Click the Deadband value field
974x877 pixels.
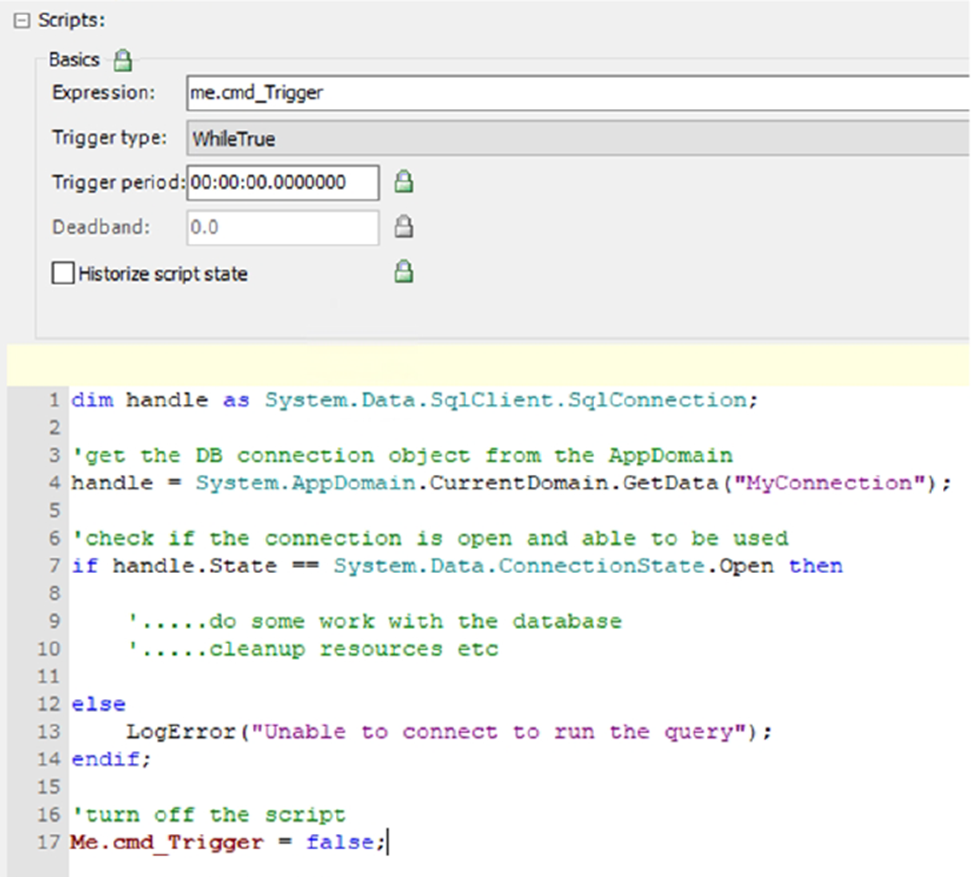[x=283, y=227]
